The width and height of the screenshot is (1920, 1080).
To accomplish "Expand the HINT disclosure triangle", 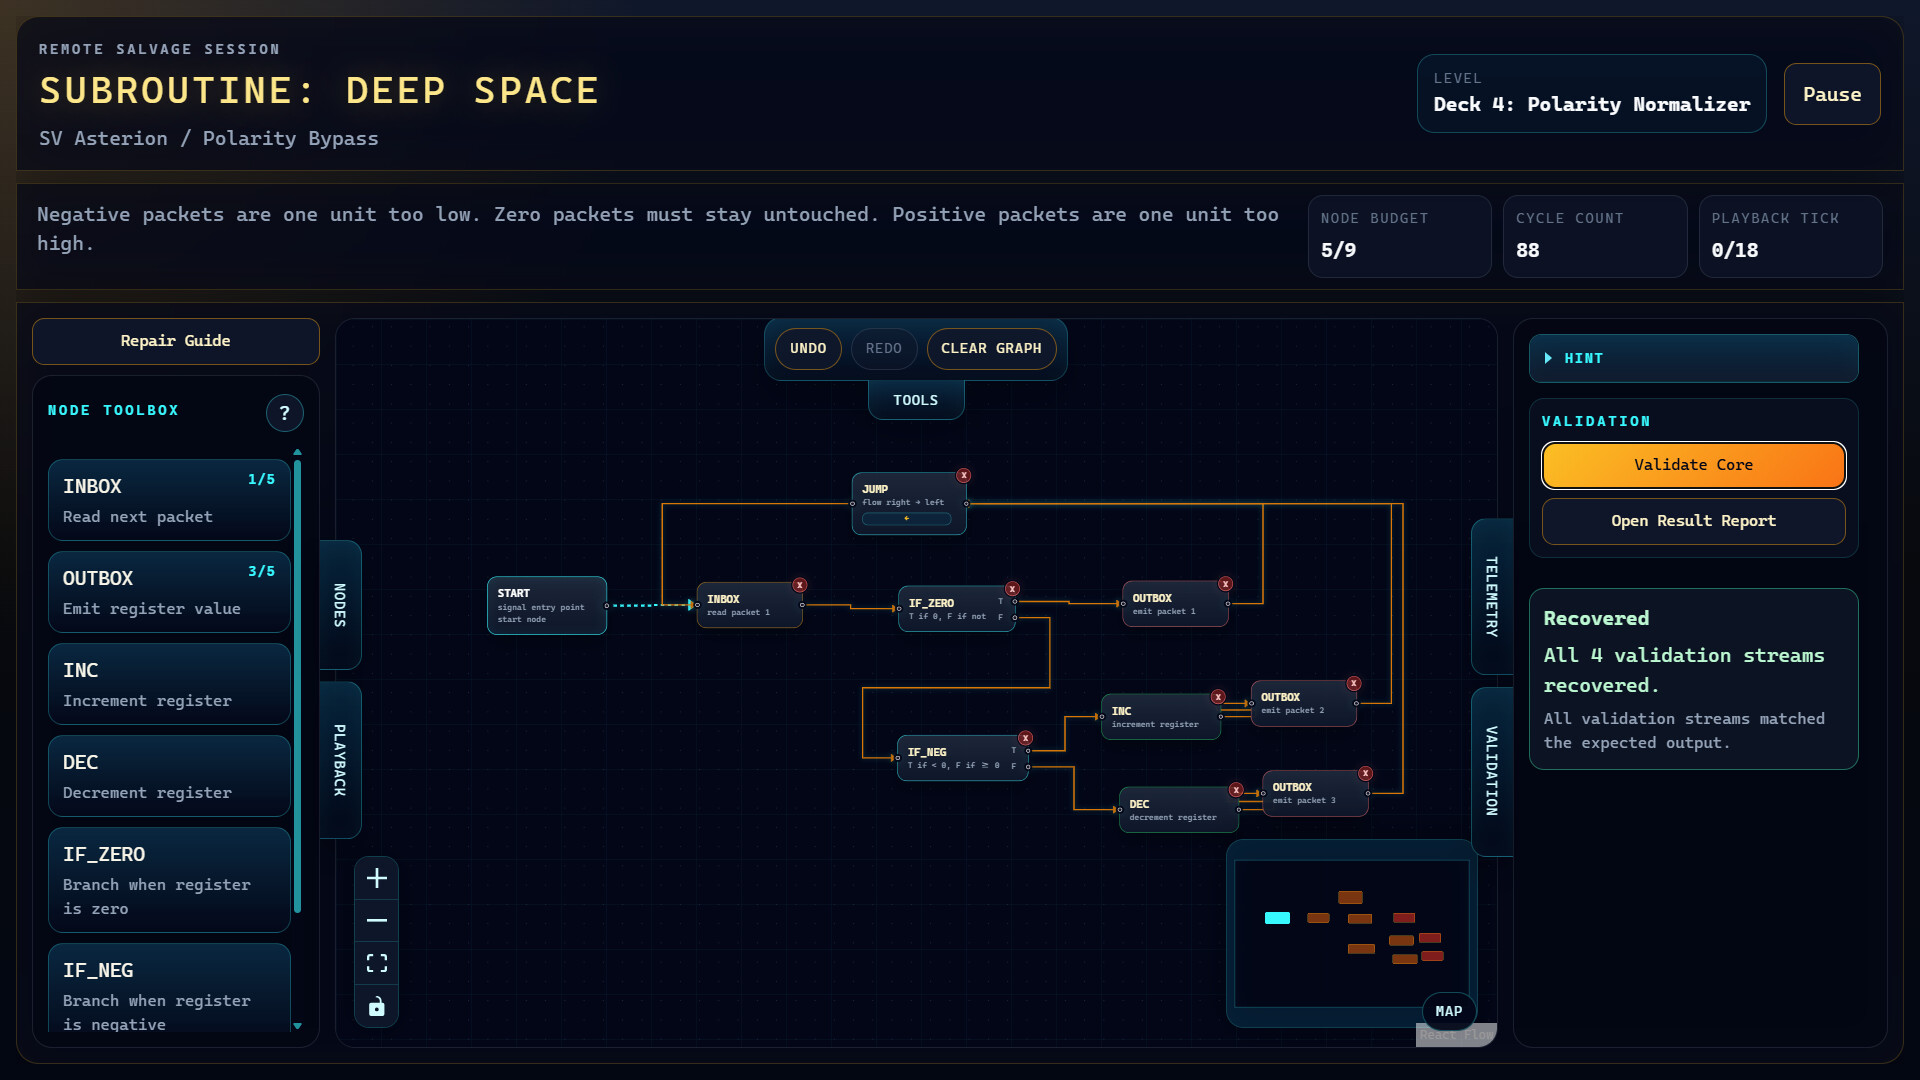I will pos(1548,358).
